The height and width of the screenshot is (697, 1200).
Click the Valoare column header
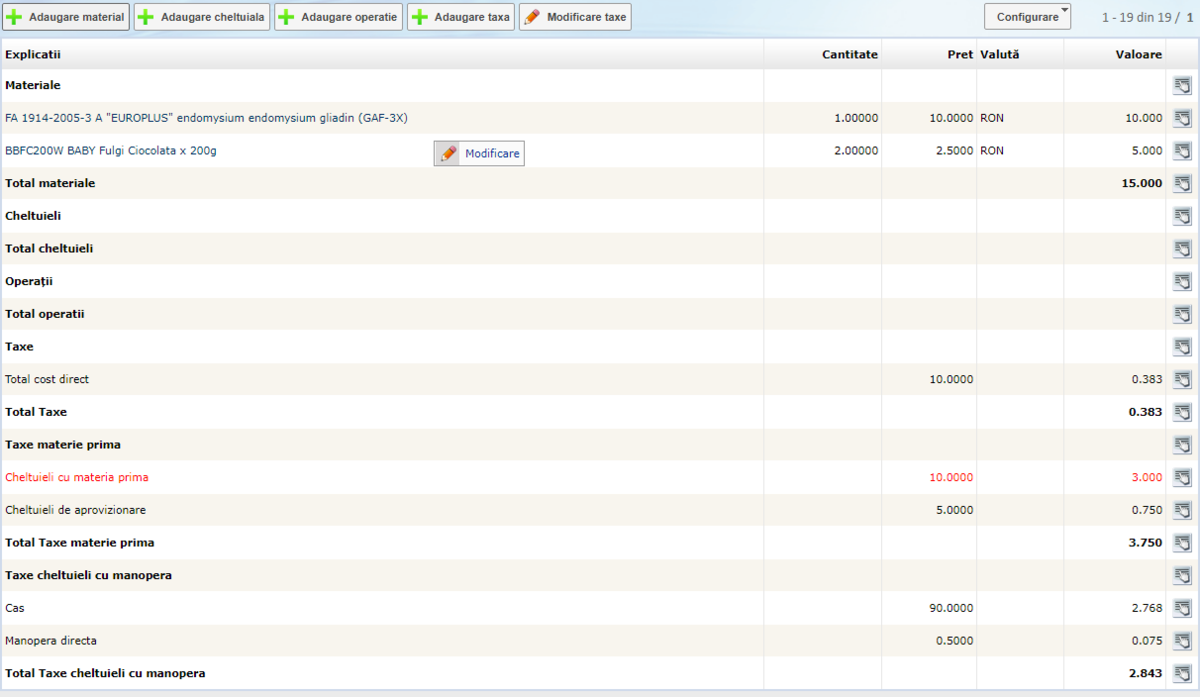[x=1138, y=54]
